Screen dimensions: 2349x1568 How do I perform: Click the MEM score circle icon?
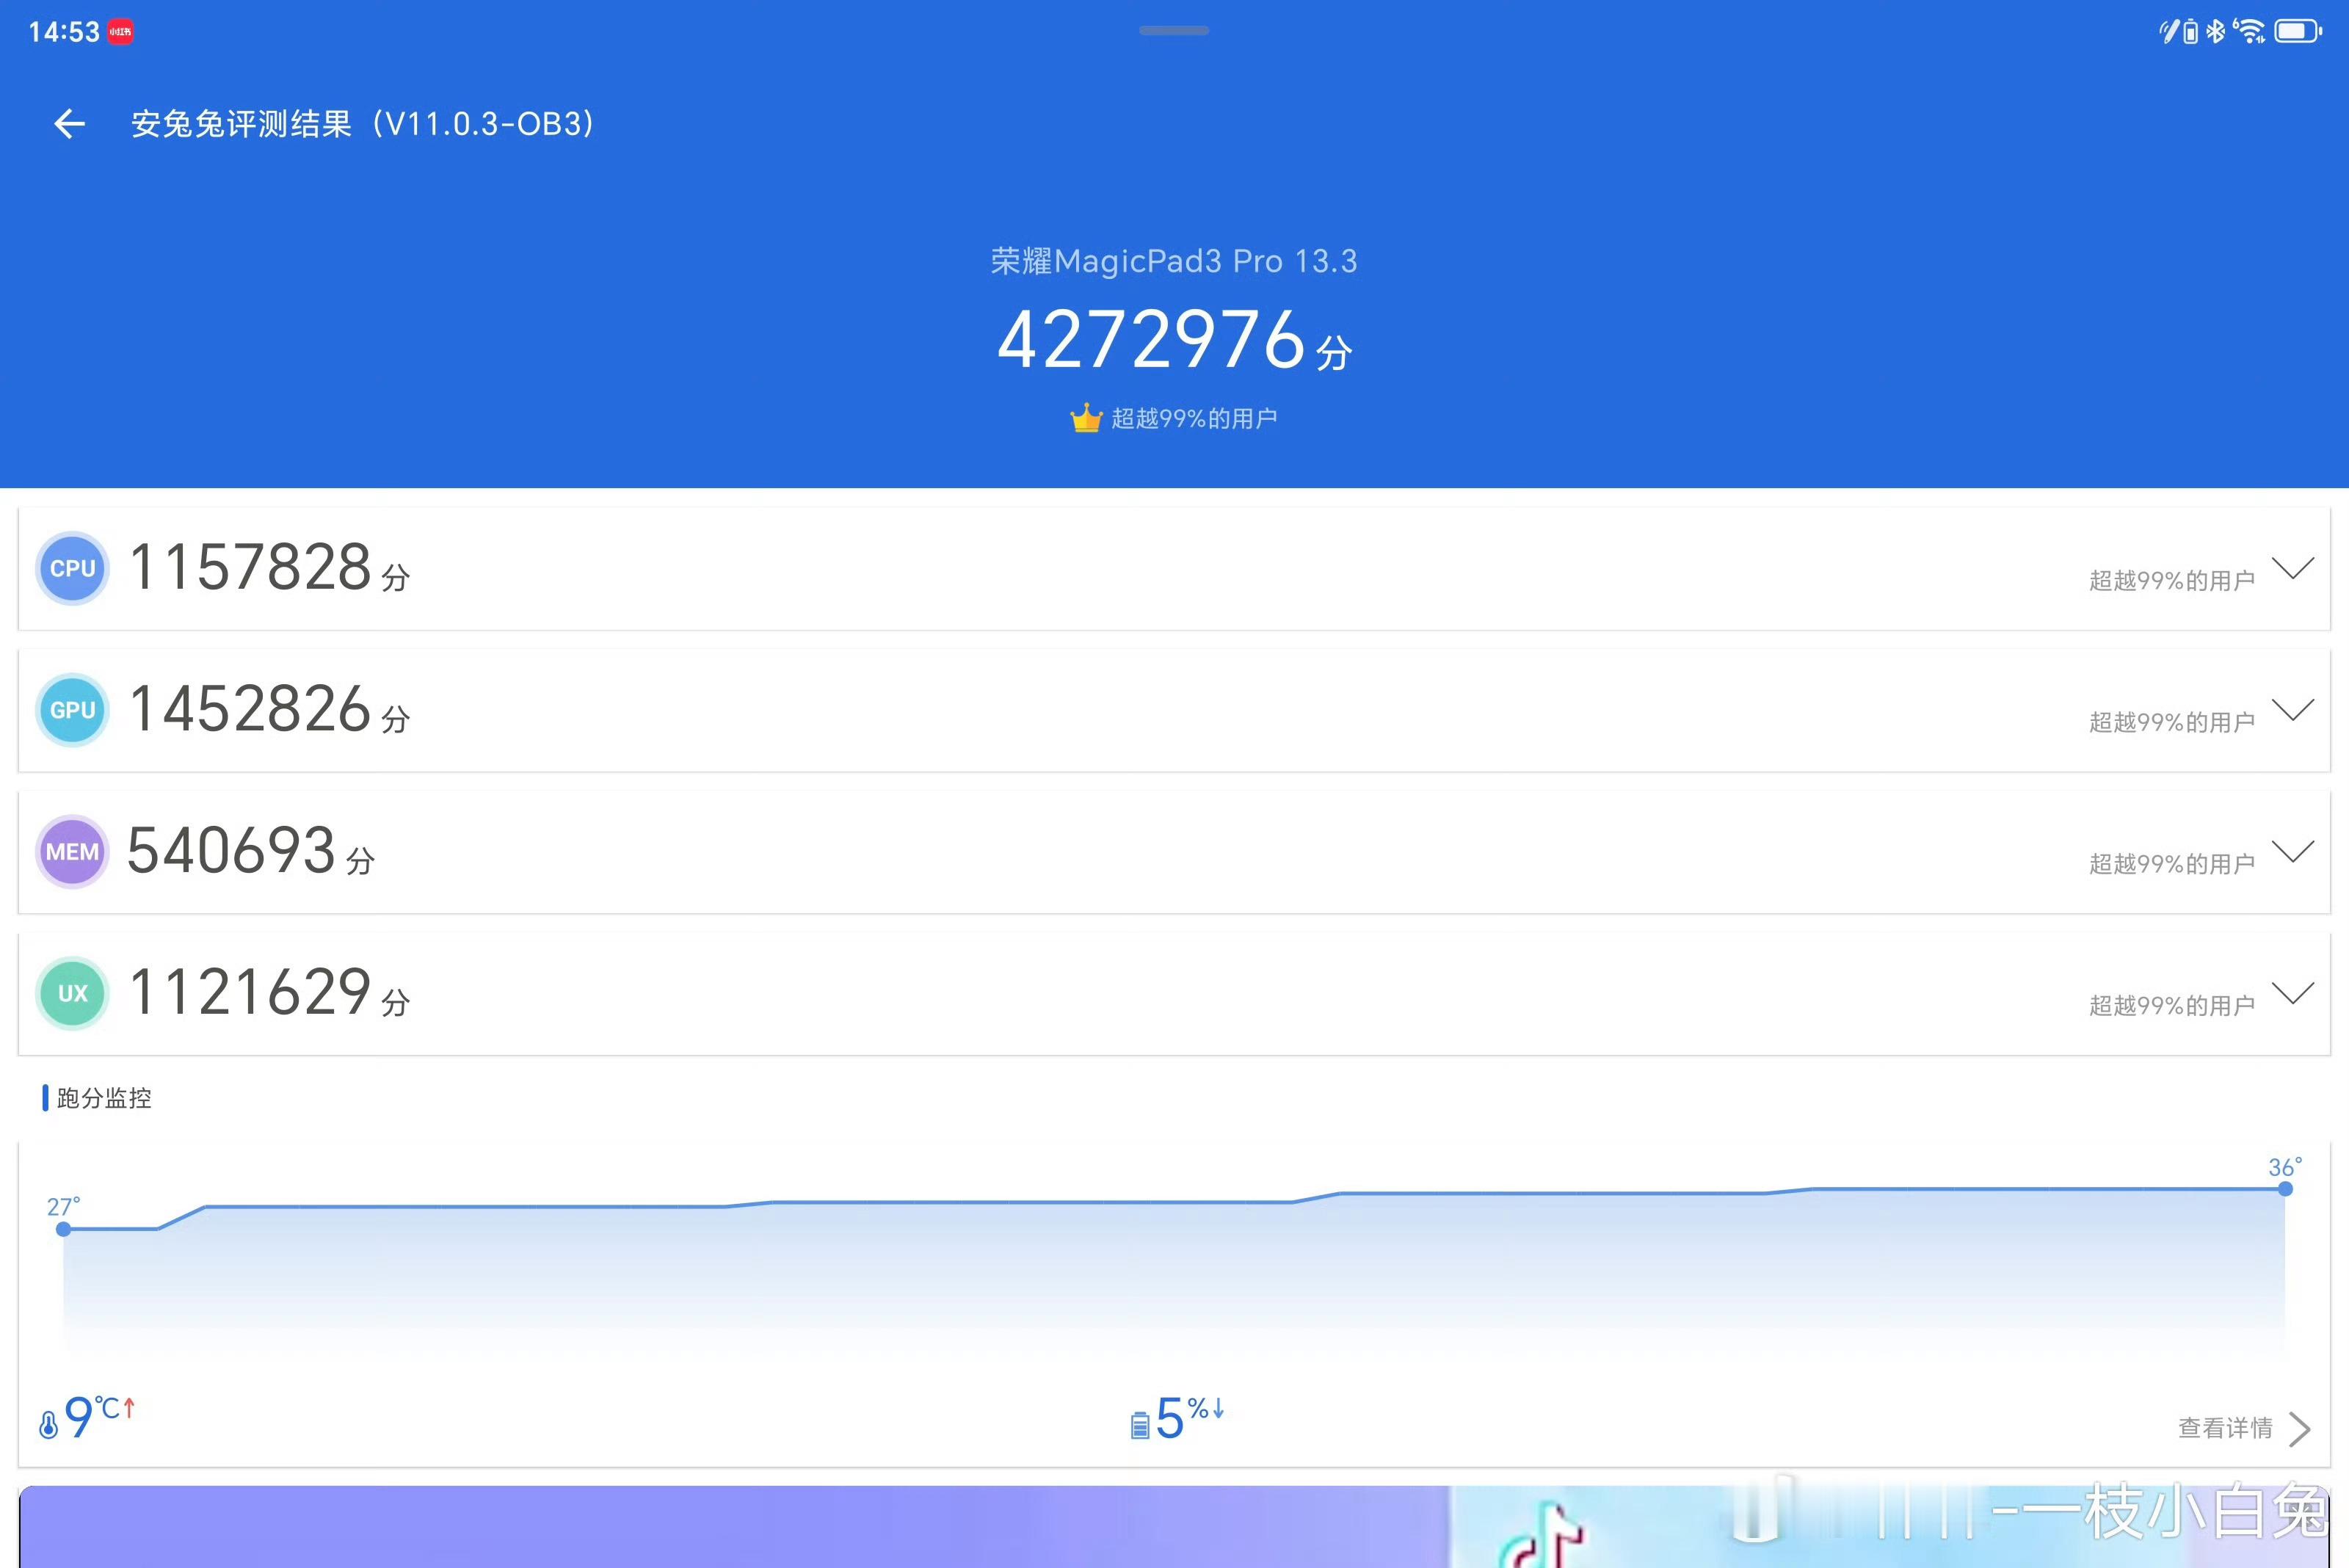pyautogui.click(x=72, y=852)
